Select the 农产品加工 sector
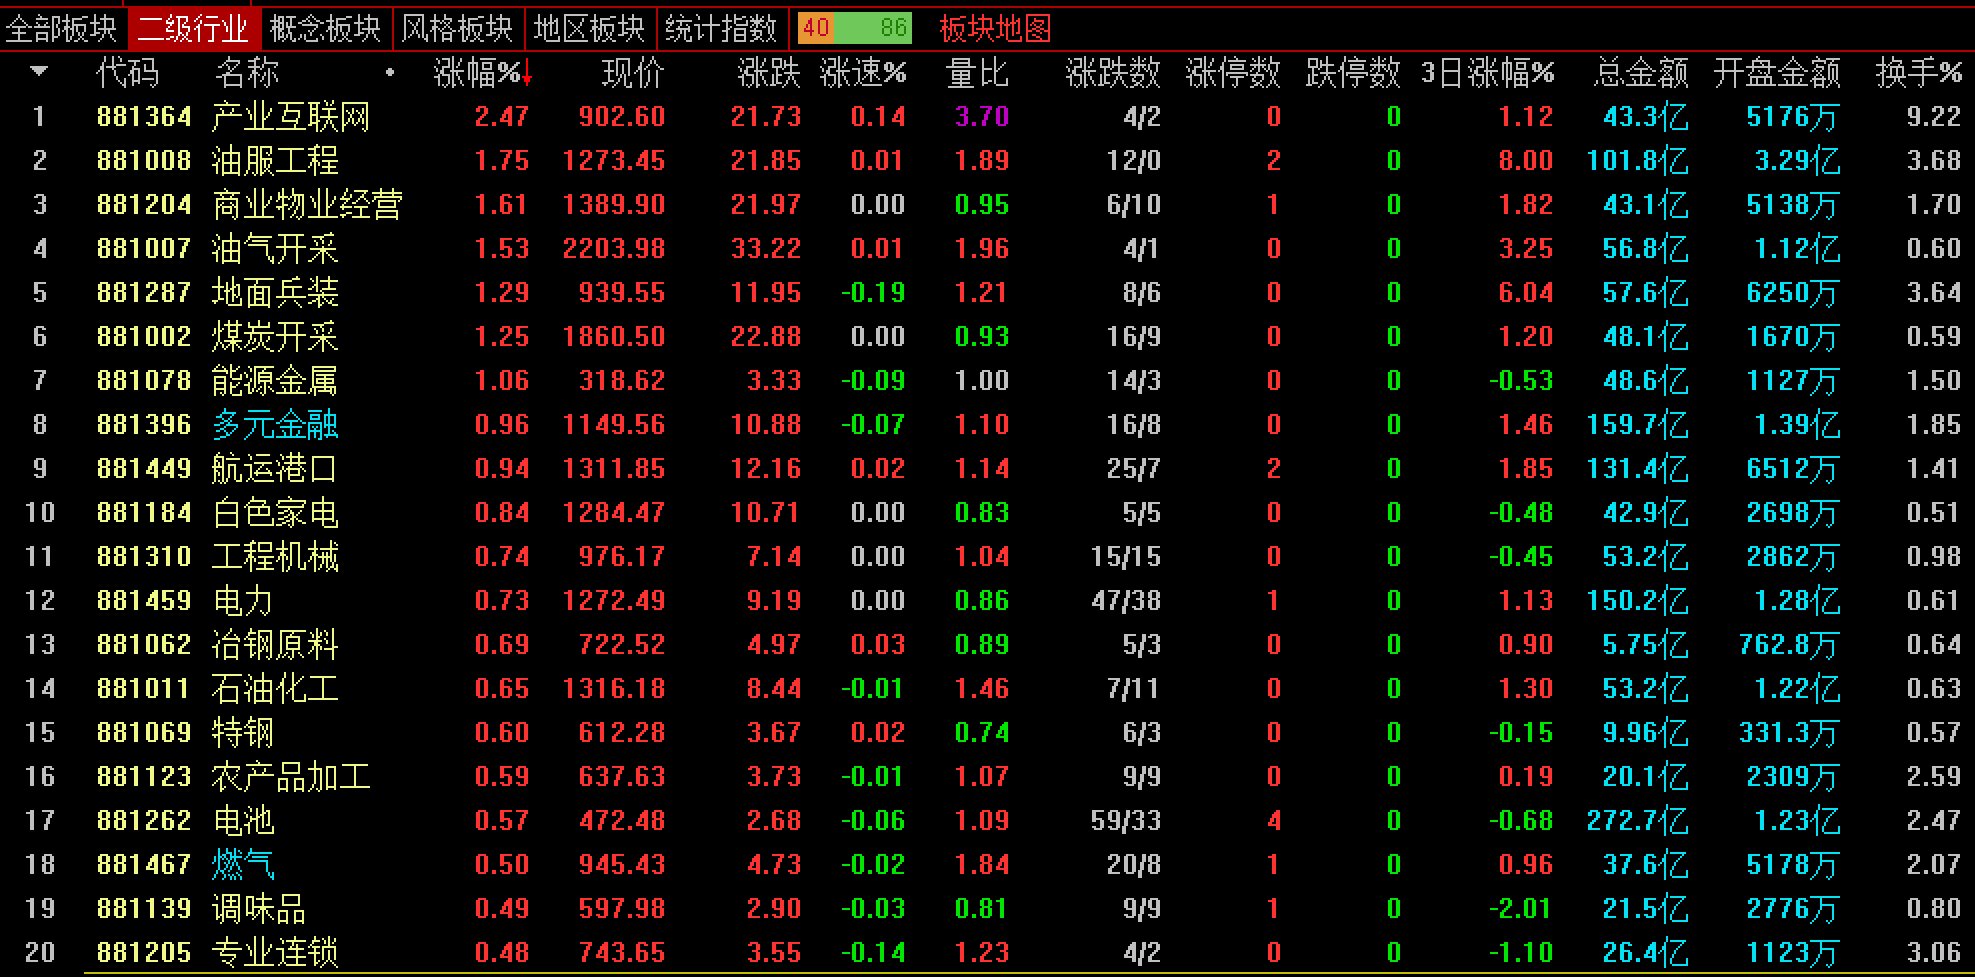 pos(291,777)
